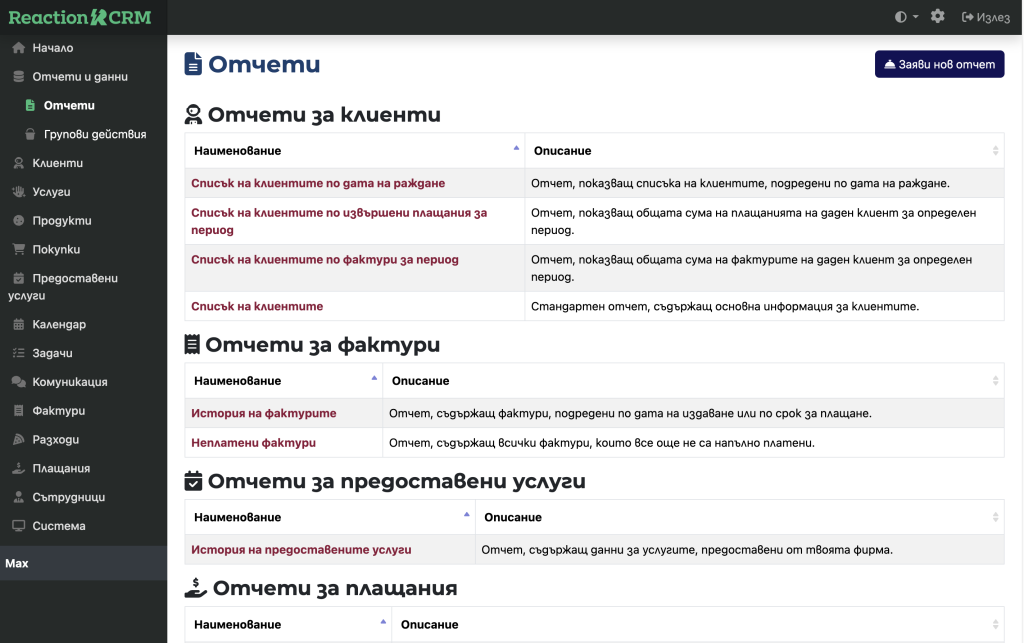This screenshot has width=1024, height=643.
Task: Open Неплатени фактури report link
Action: (x=253, y=443)
